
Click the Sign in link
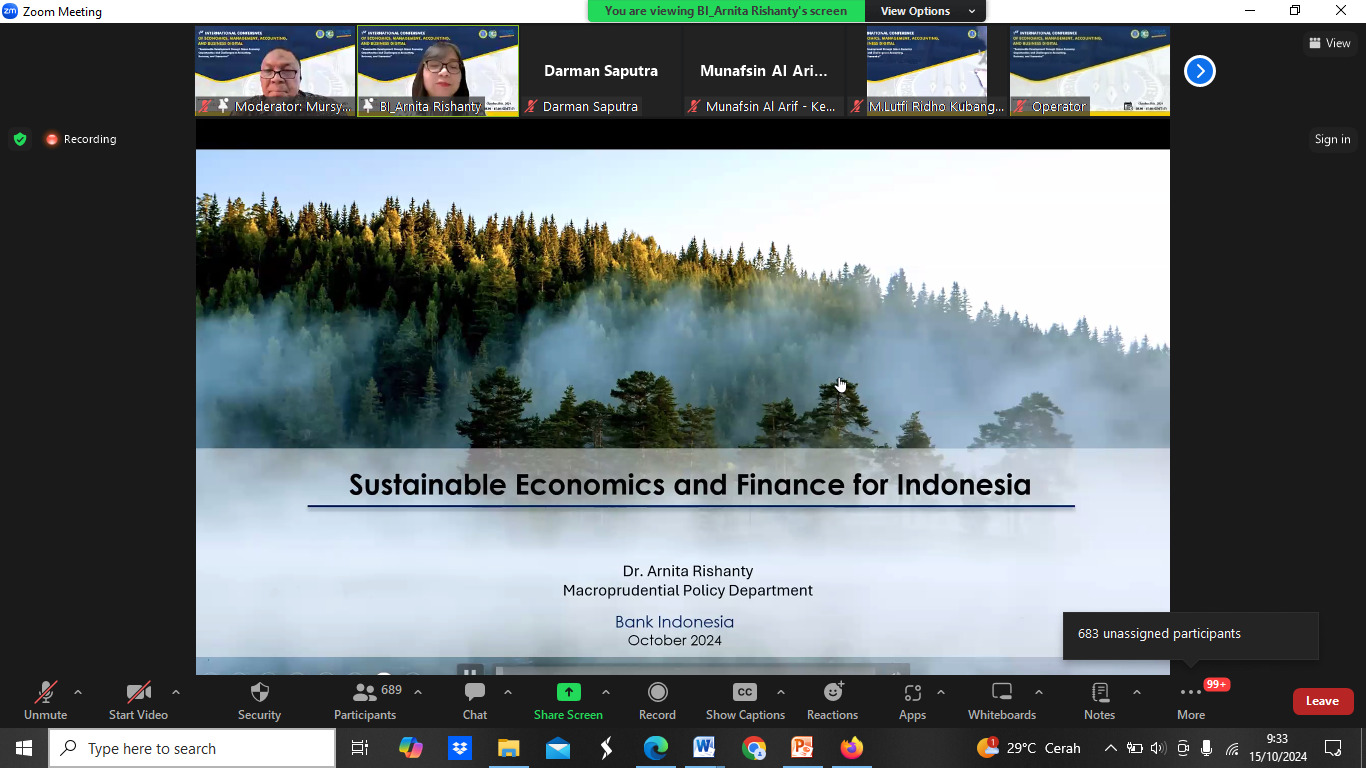[1332, 139]
